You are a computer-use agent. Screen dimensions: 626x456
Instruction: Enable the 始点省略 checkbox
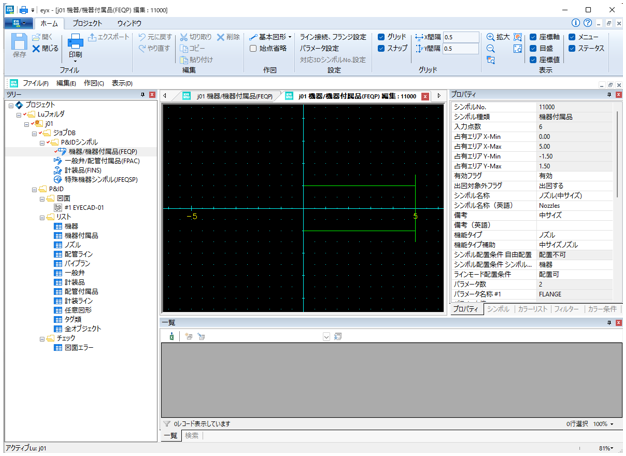click(253, 48)
